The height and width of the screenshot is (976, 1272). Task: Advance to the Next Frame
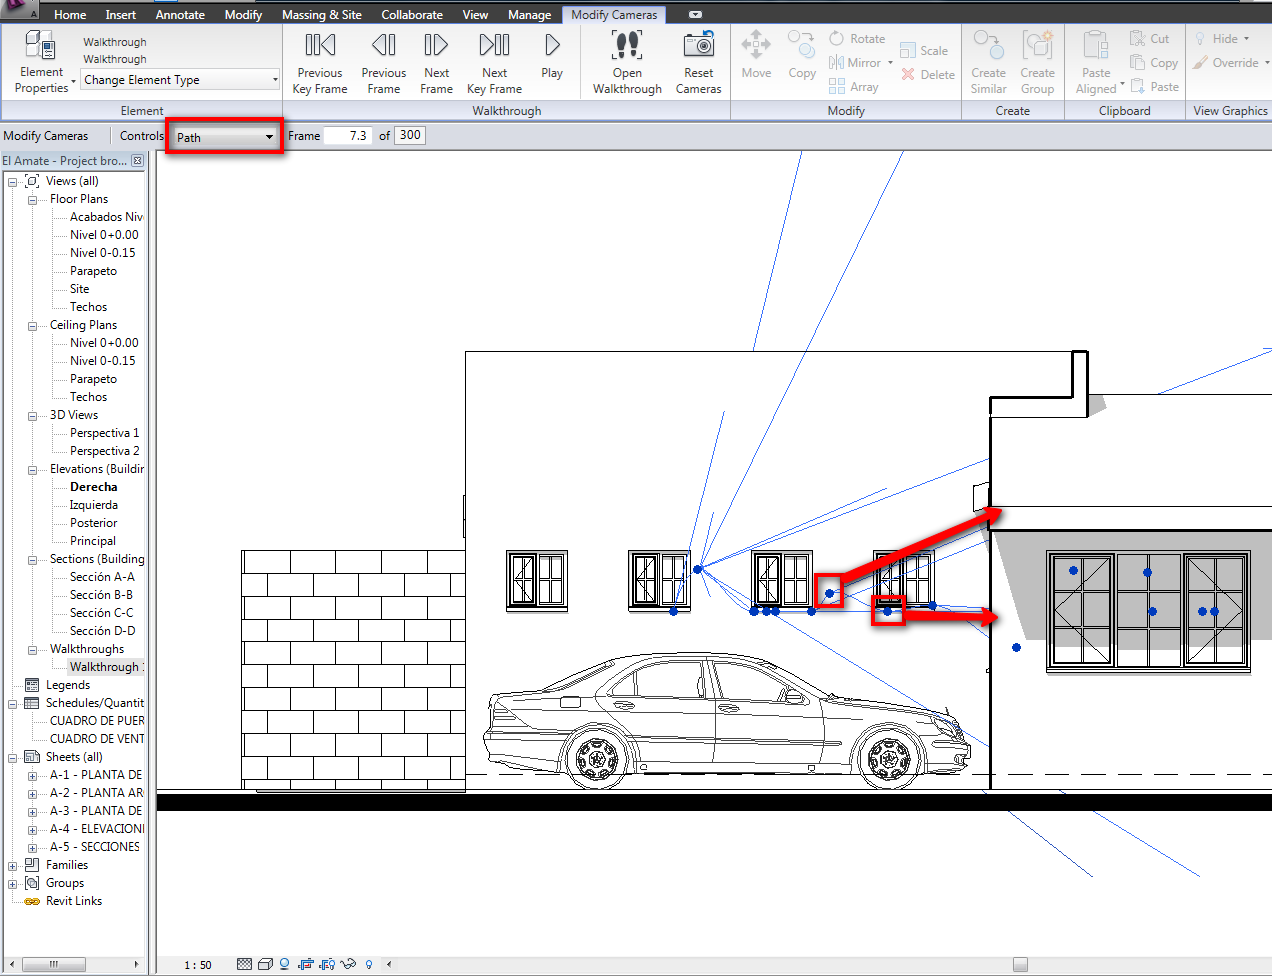[436, 46]
